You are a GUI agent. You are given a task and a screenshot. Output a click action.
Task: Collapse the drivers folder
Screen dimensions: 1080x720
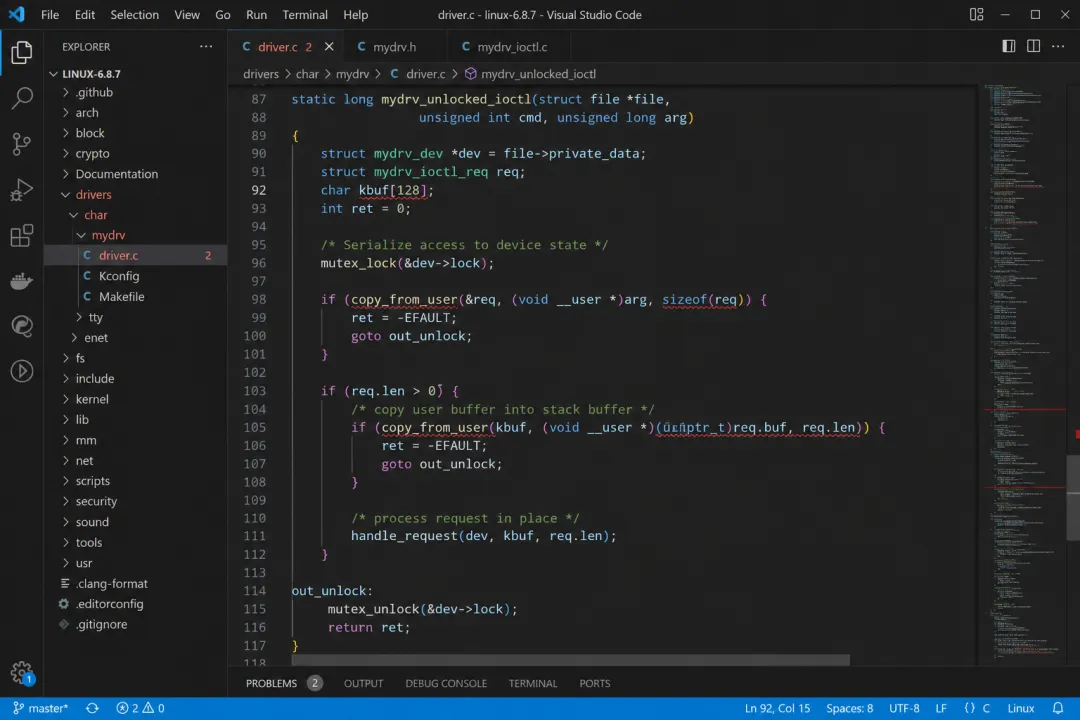coord(136,194)
